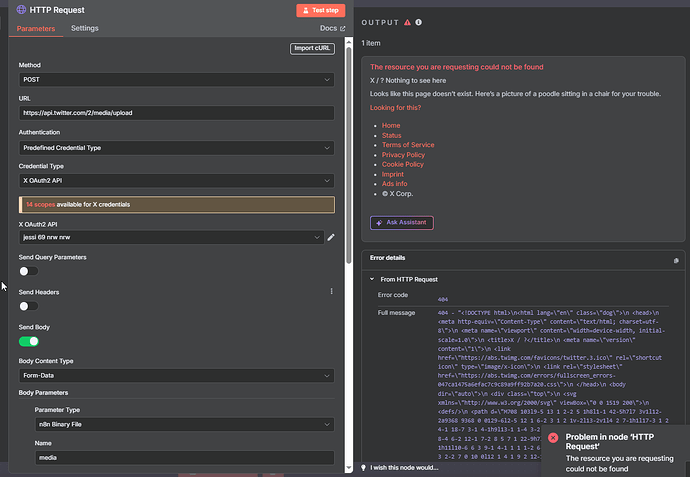Switch to the Parameters tab
The width and height of the screenshot is (690, 477).
coord(36,29)
